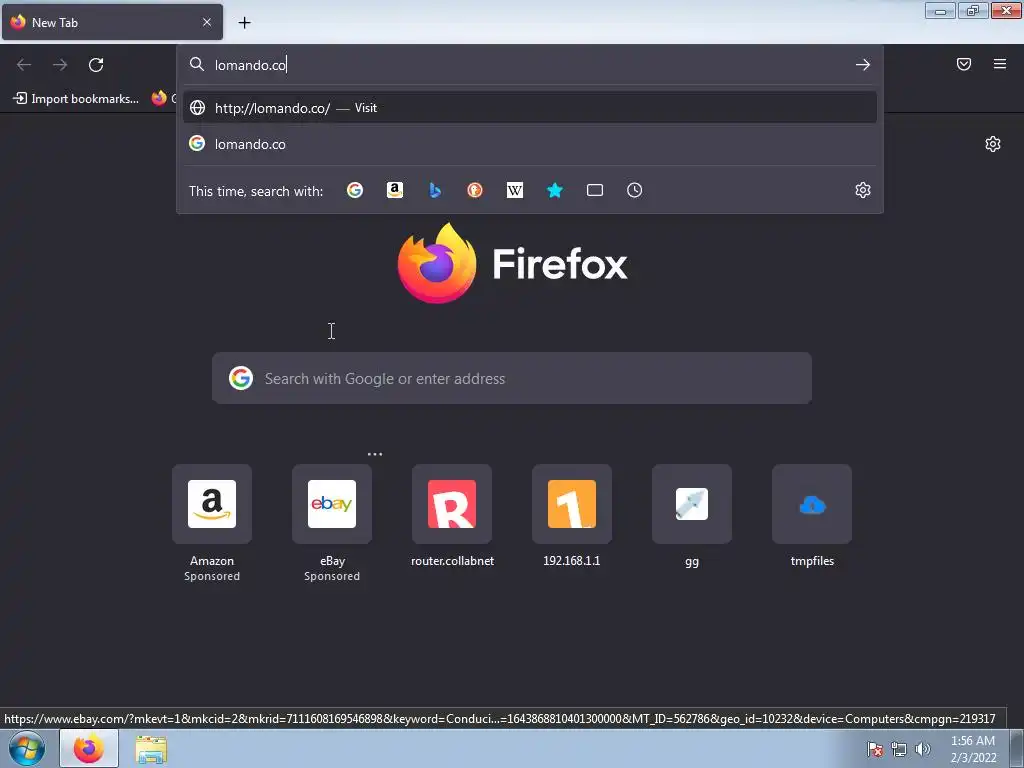This screenshot has height=768, width=1024.
Task: Search this time with DuckDuckGo
Action: [475, 190]
